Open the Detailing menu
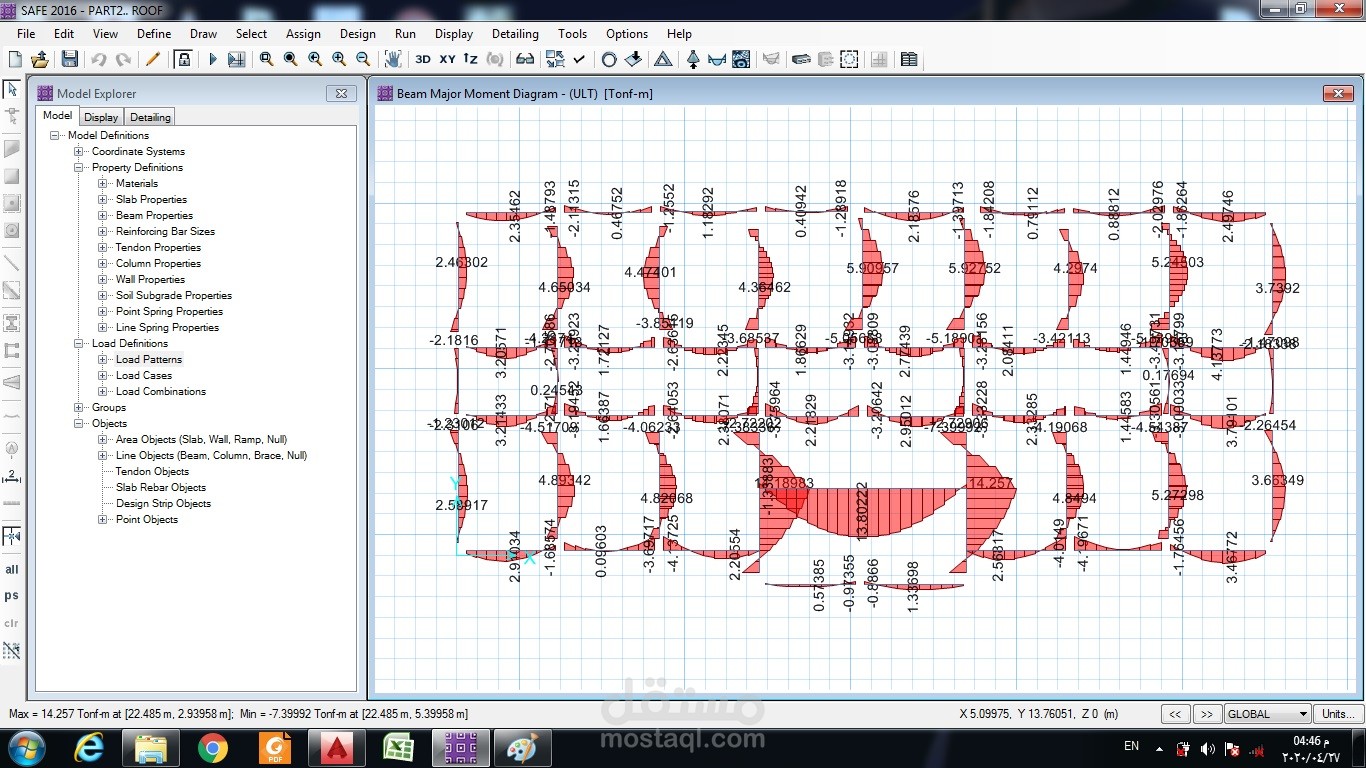Viewport: 1366px width, 768px height. [x=515, y=33]
